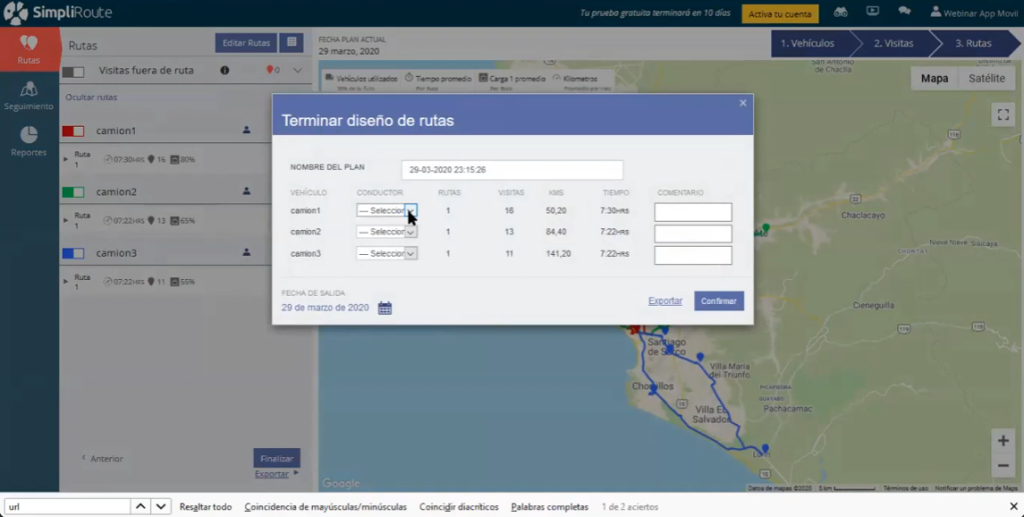Click the Finalizar button
1024x517 pixels.
277,458
